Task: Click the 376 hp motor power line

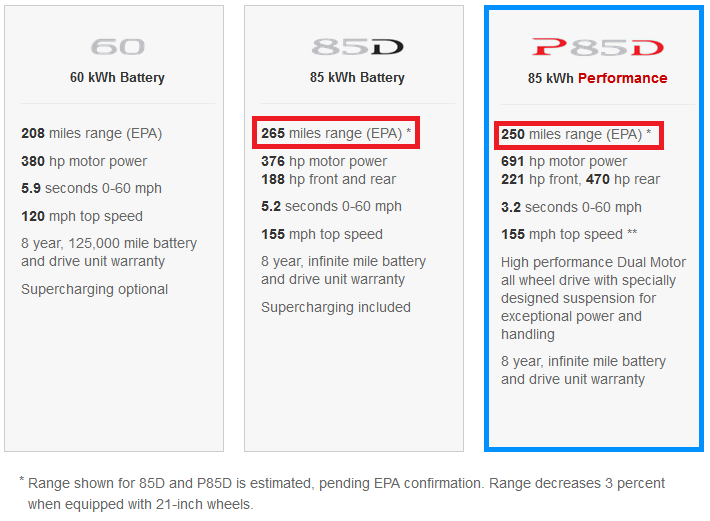Action: point(324,161)
